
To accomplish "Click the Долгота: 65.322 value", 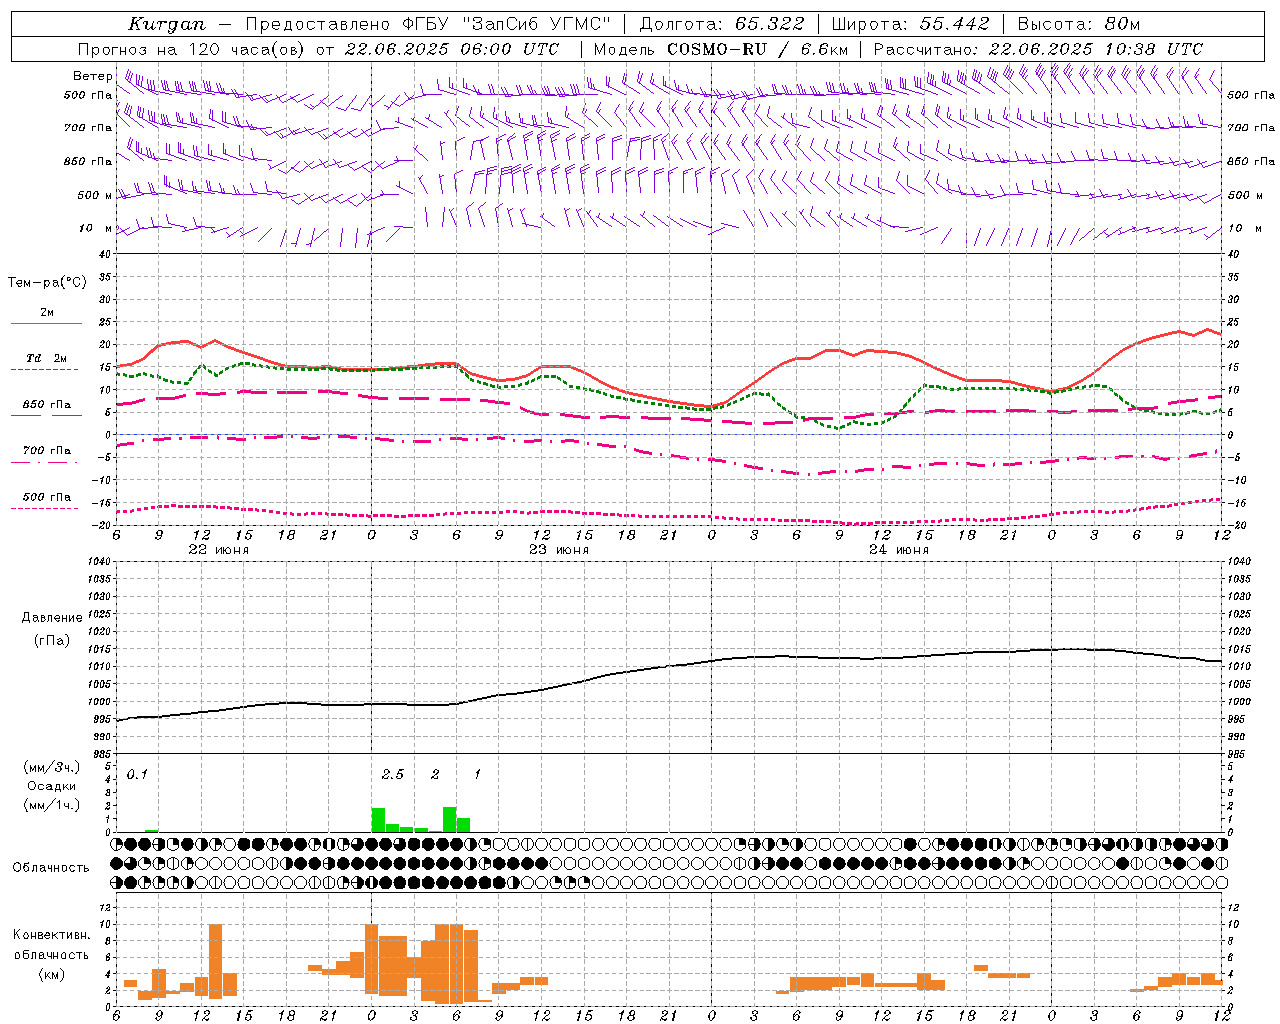I will tap(721, 24).
